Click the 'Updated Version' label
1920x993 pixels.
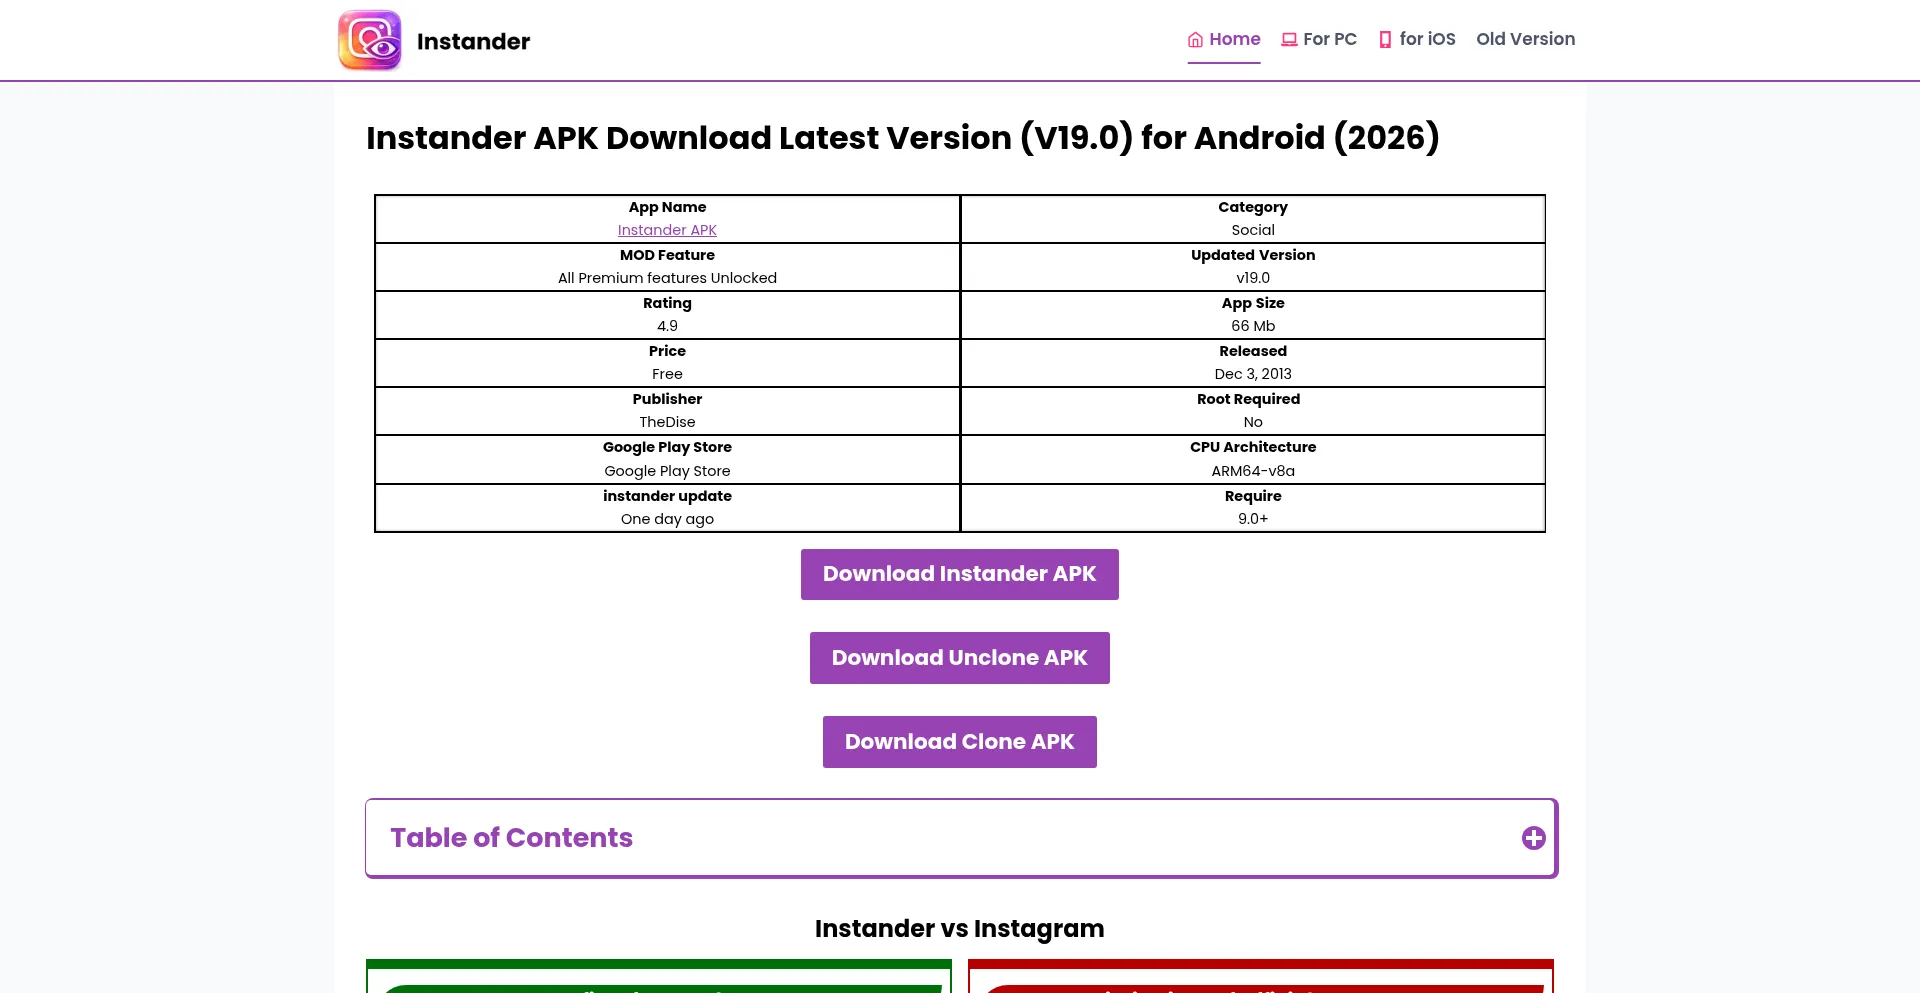click(1253, 255)
